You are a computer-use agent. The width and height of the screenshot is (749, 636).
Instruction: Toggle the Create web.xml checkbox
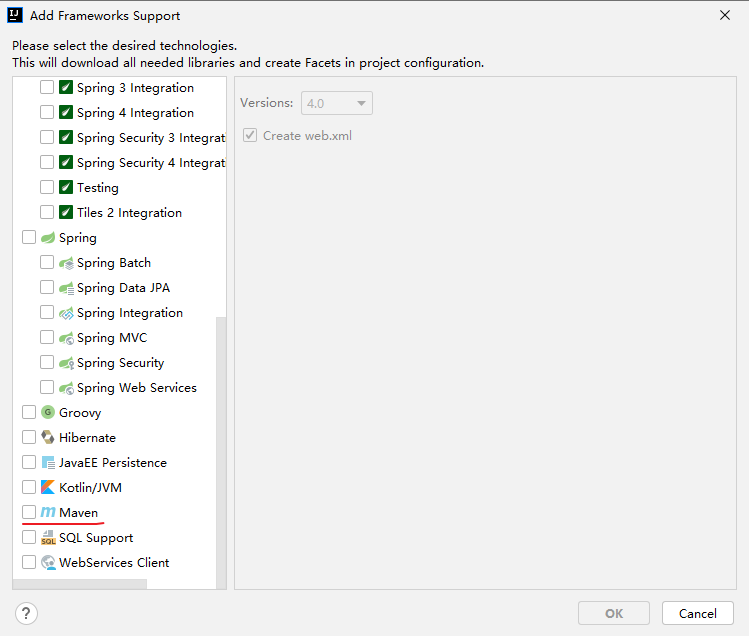pos(250,135)
